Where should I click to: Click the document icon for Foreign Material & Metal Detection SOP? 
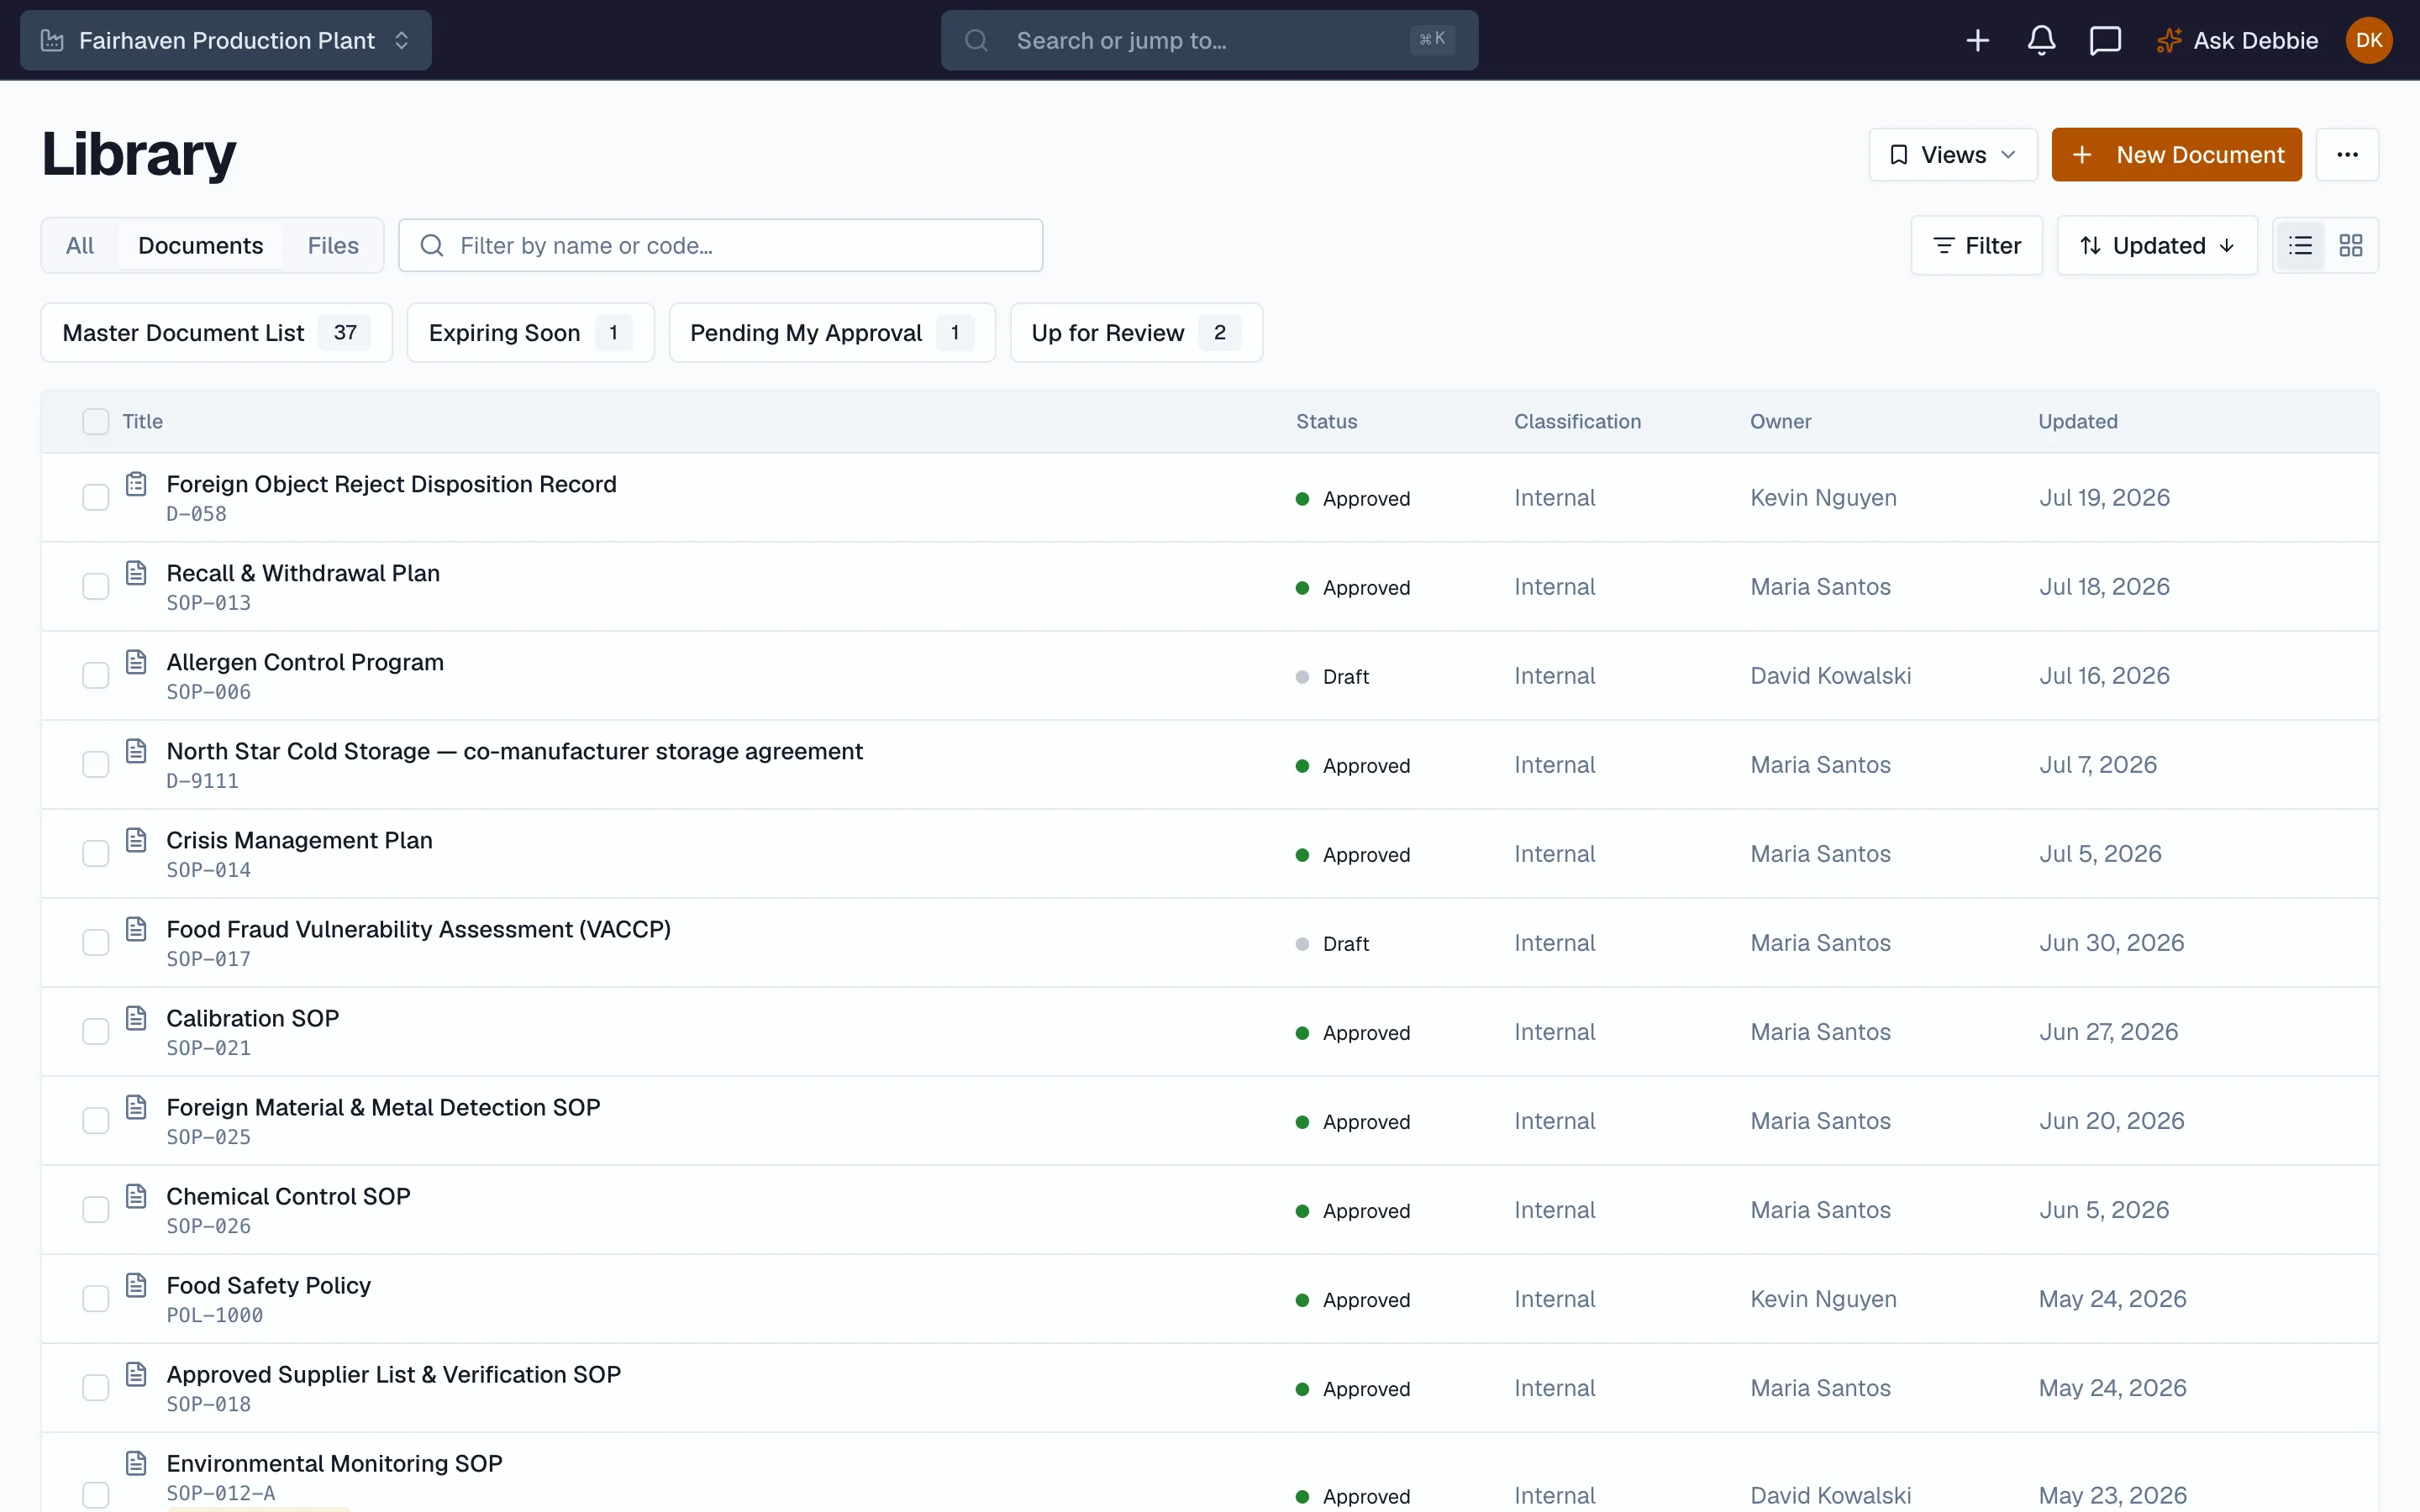[x=136, y=1107]
